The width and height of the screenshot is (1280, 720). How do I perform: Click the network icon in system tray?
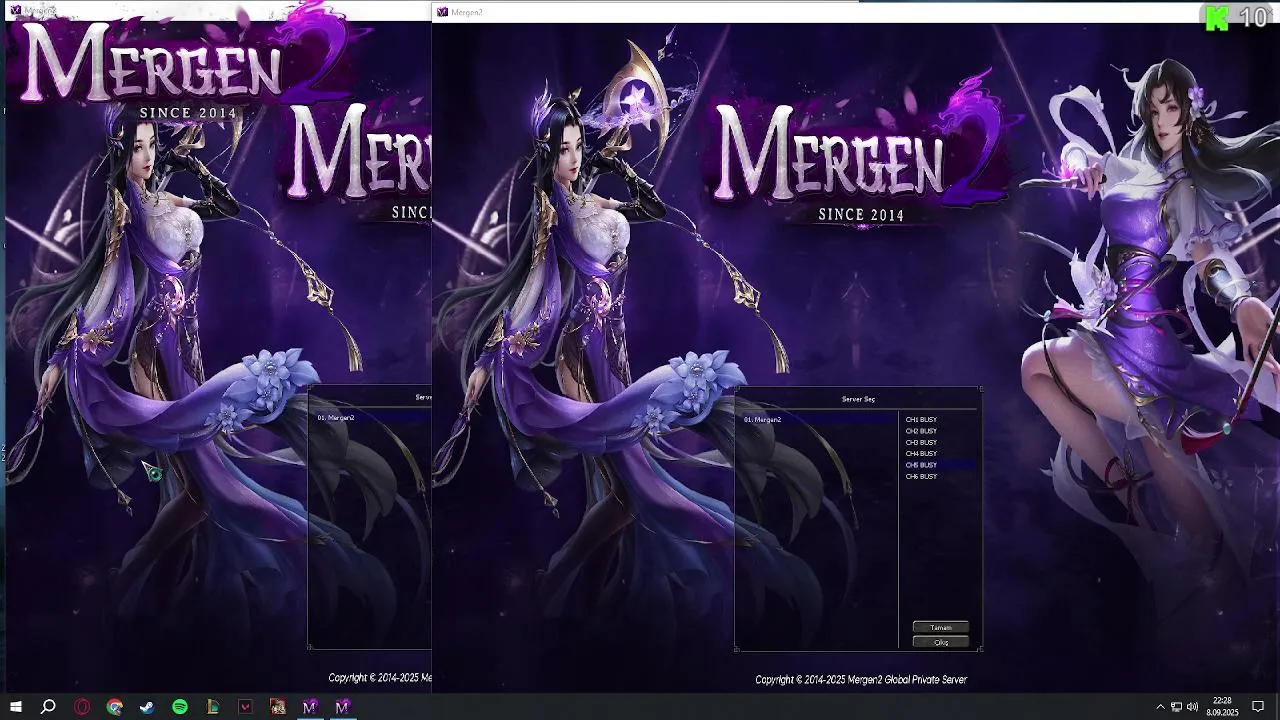[1176, 707]
